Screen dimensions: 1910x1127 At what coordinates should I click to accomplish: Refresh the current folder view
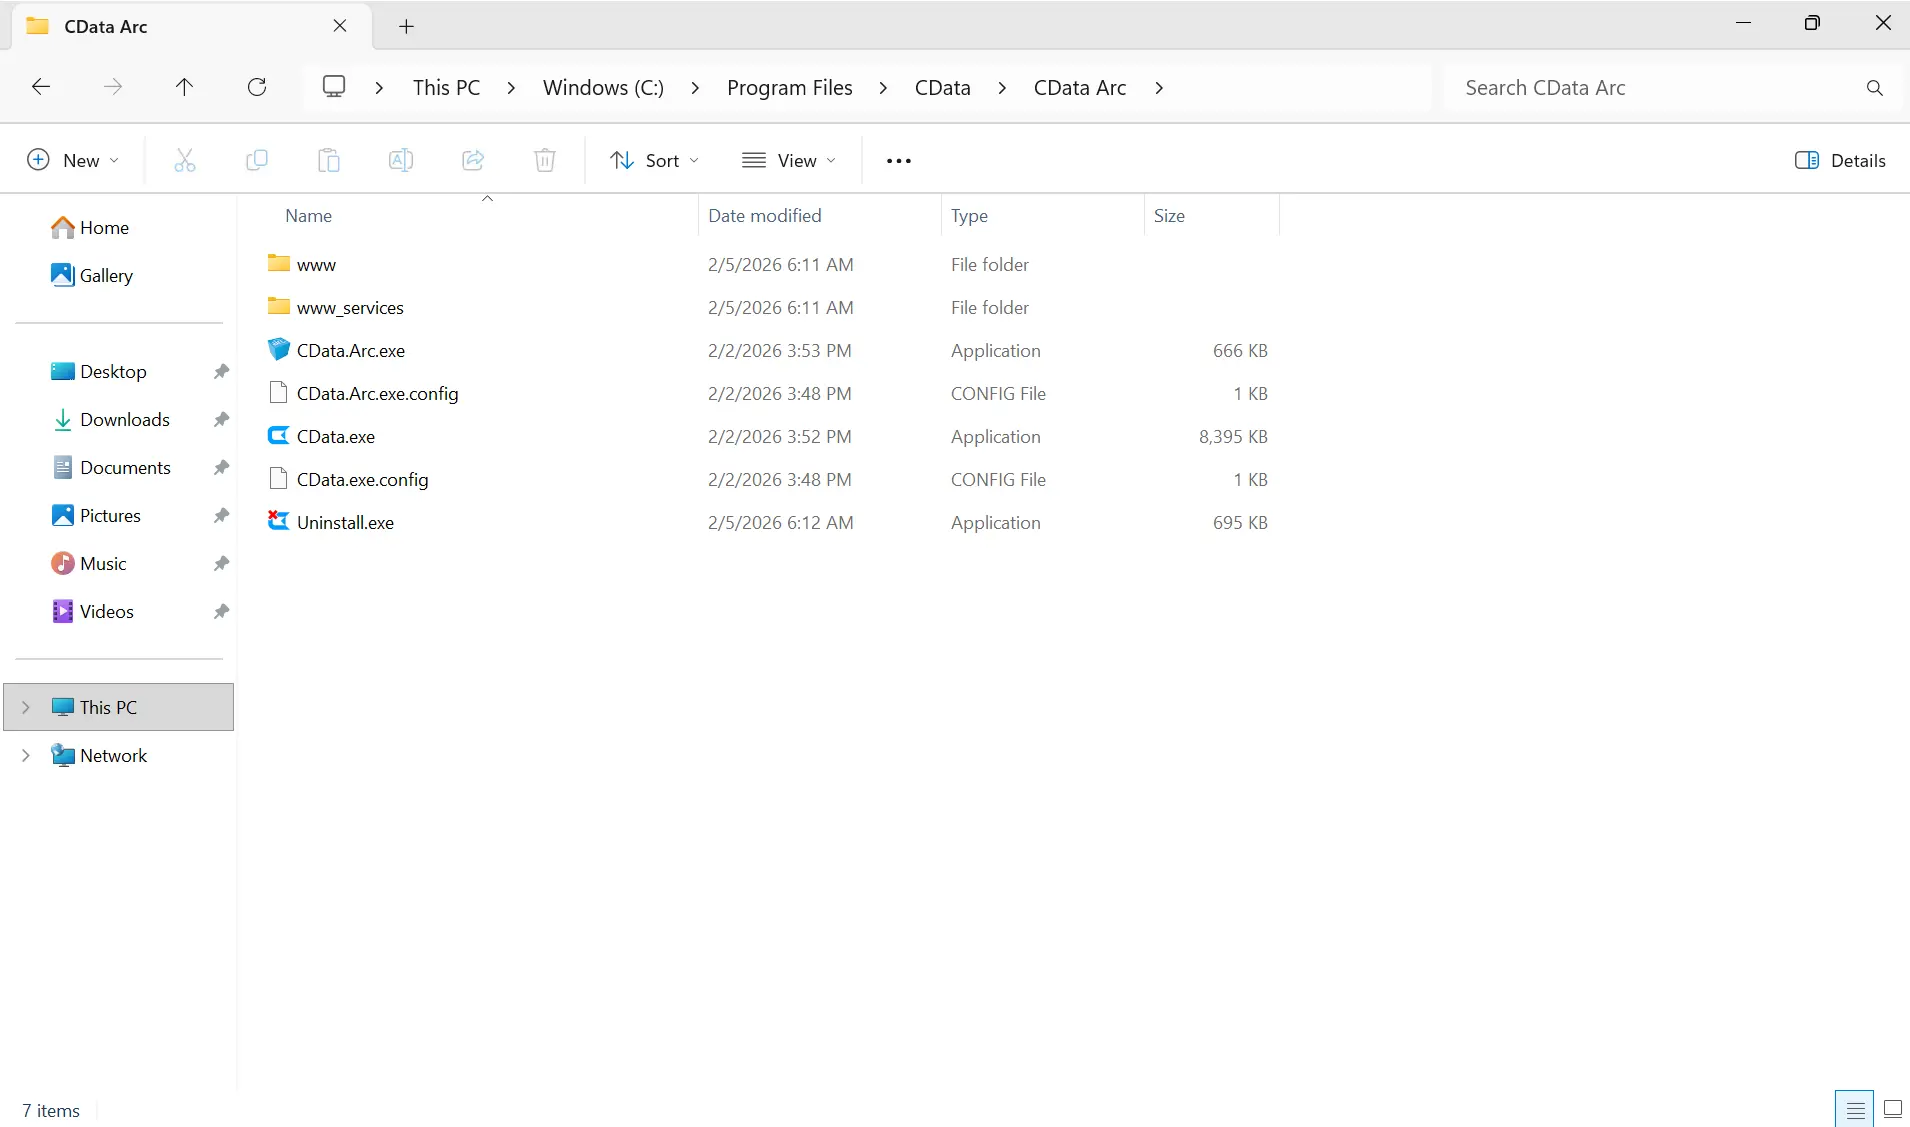(x=257, y=87)
